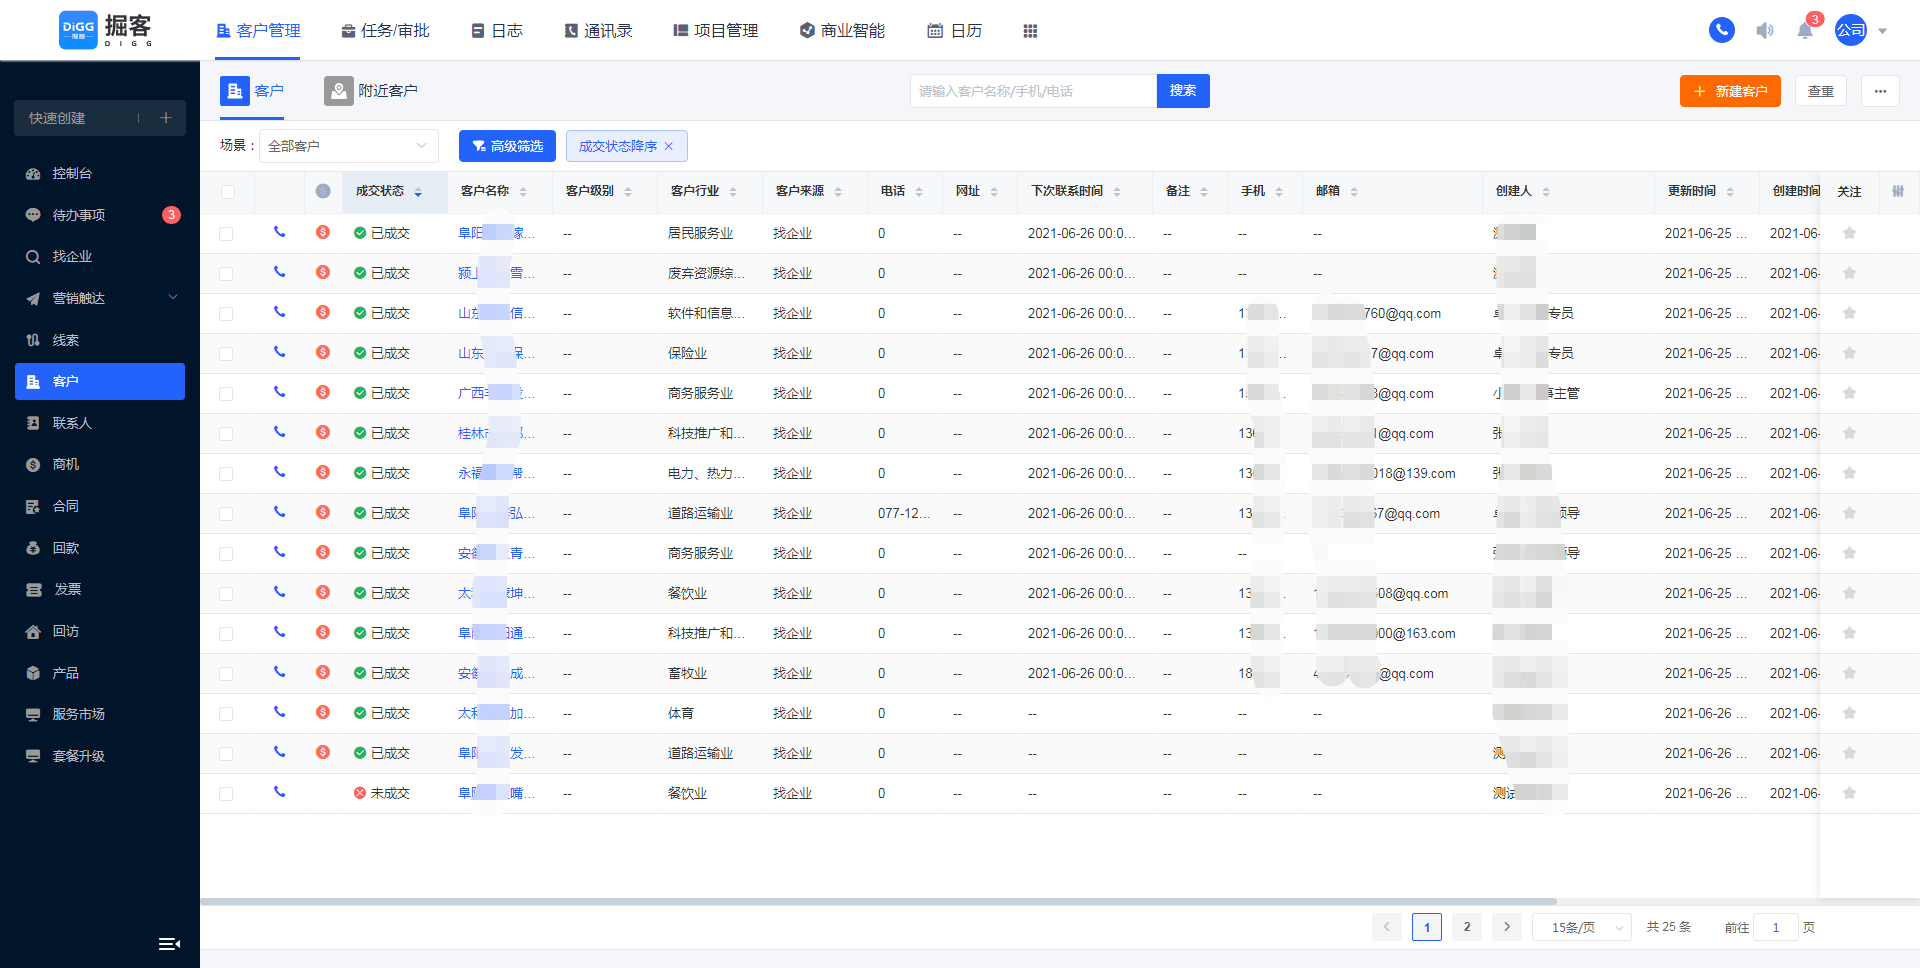Open the 全部客户 scene dropdown
The width and height of the screenshot is (1920, 968).
[348, 145]
